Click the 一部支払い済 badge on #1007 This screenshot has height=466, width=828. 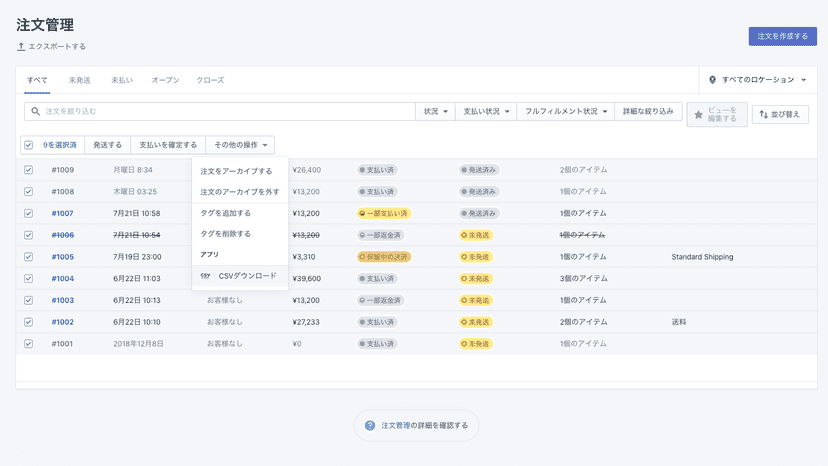point(384,213)
